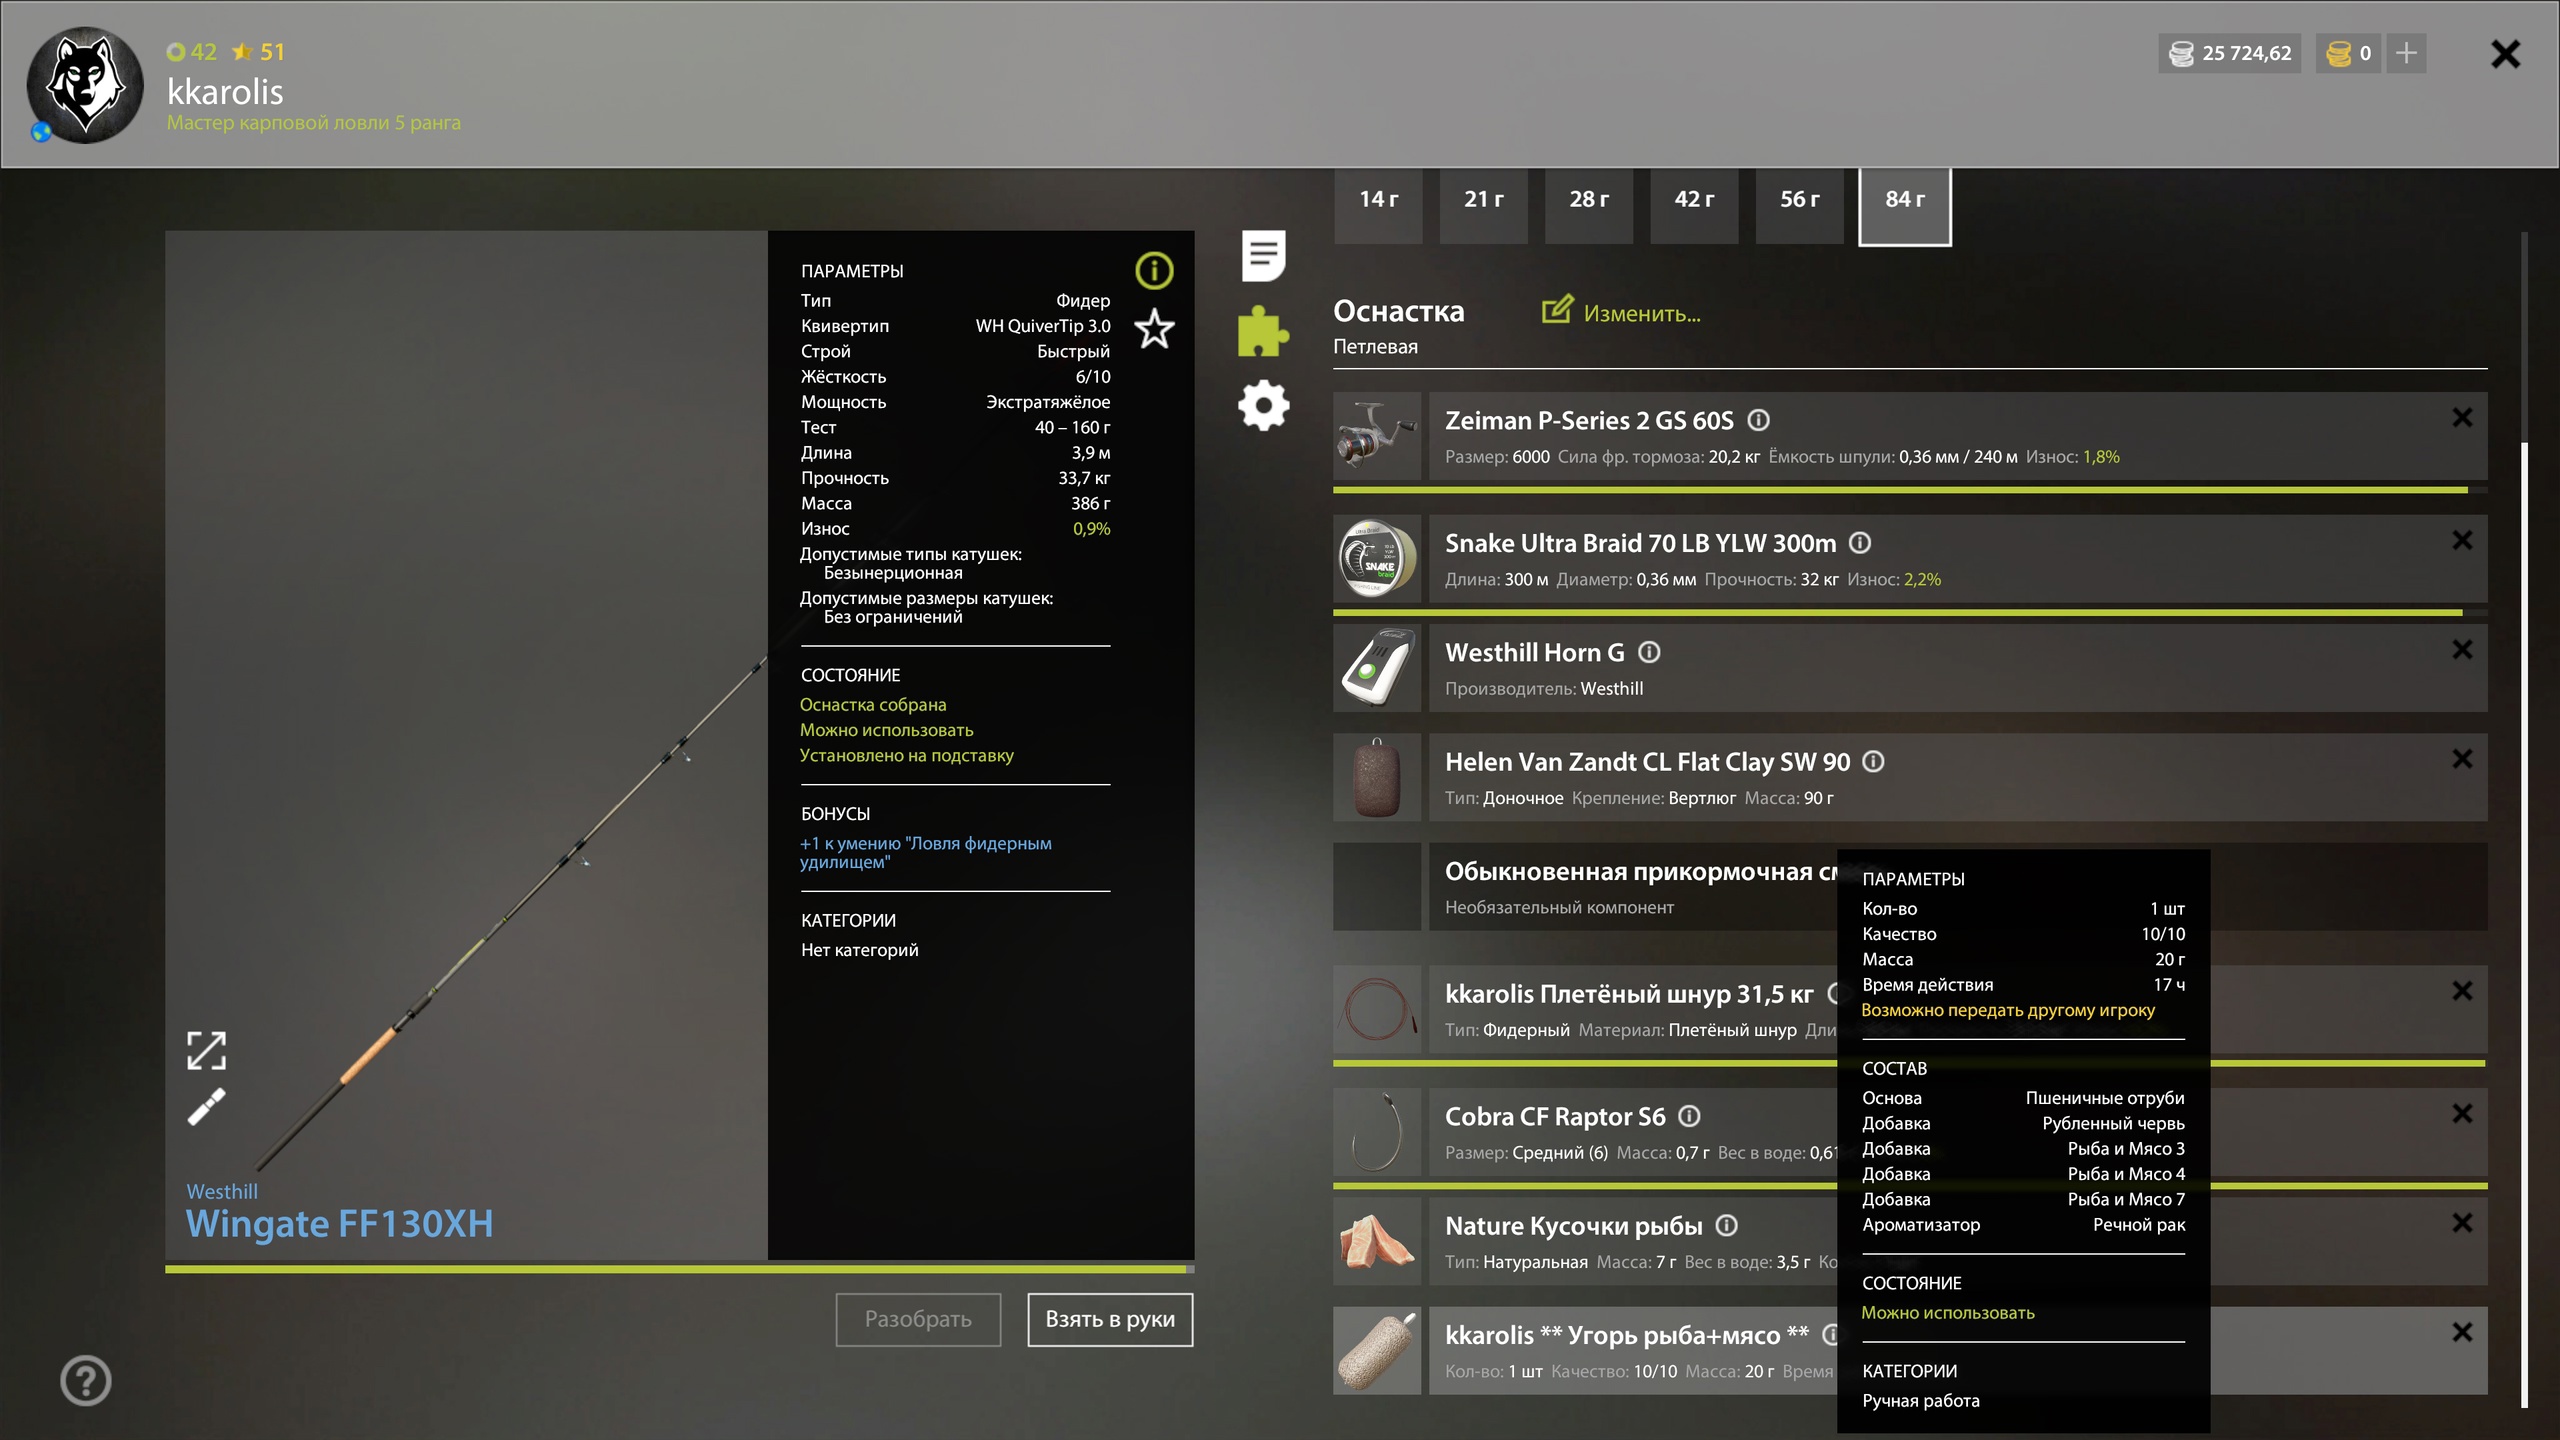Click the Угорь groundbait thumbnail
The width and height of the screenshot is (2560, 1440).
[x=1377, y=1350]
